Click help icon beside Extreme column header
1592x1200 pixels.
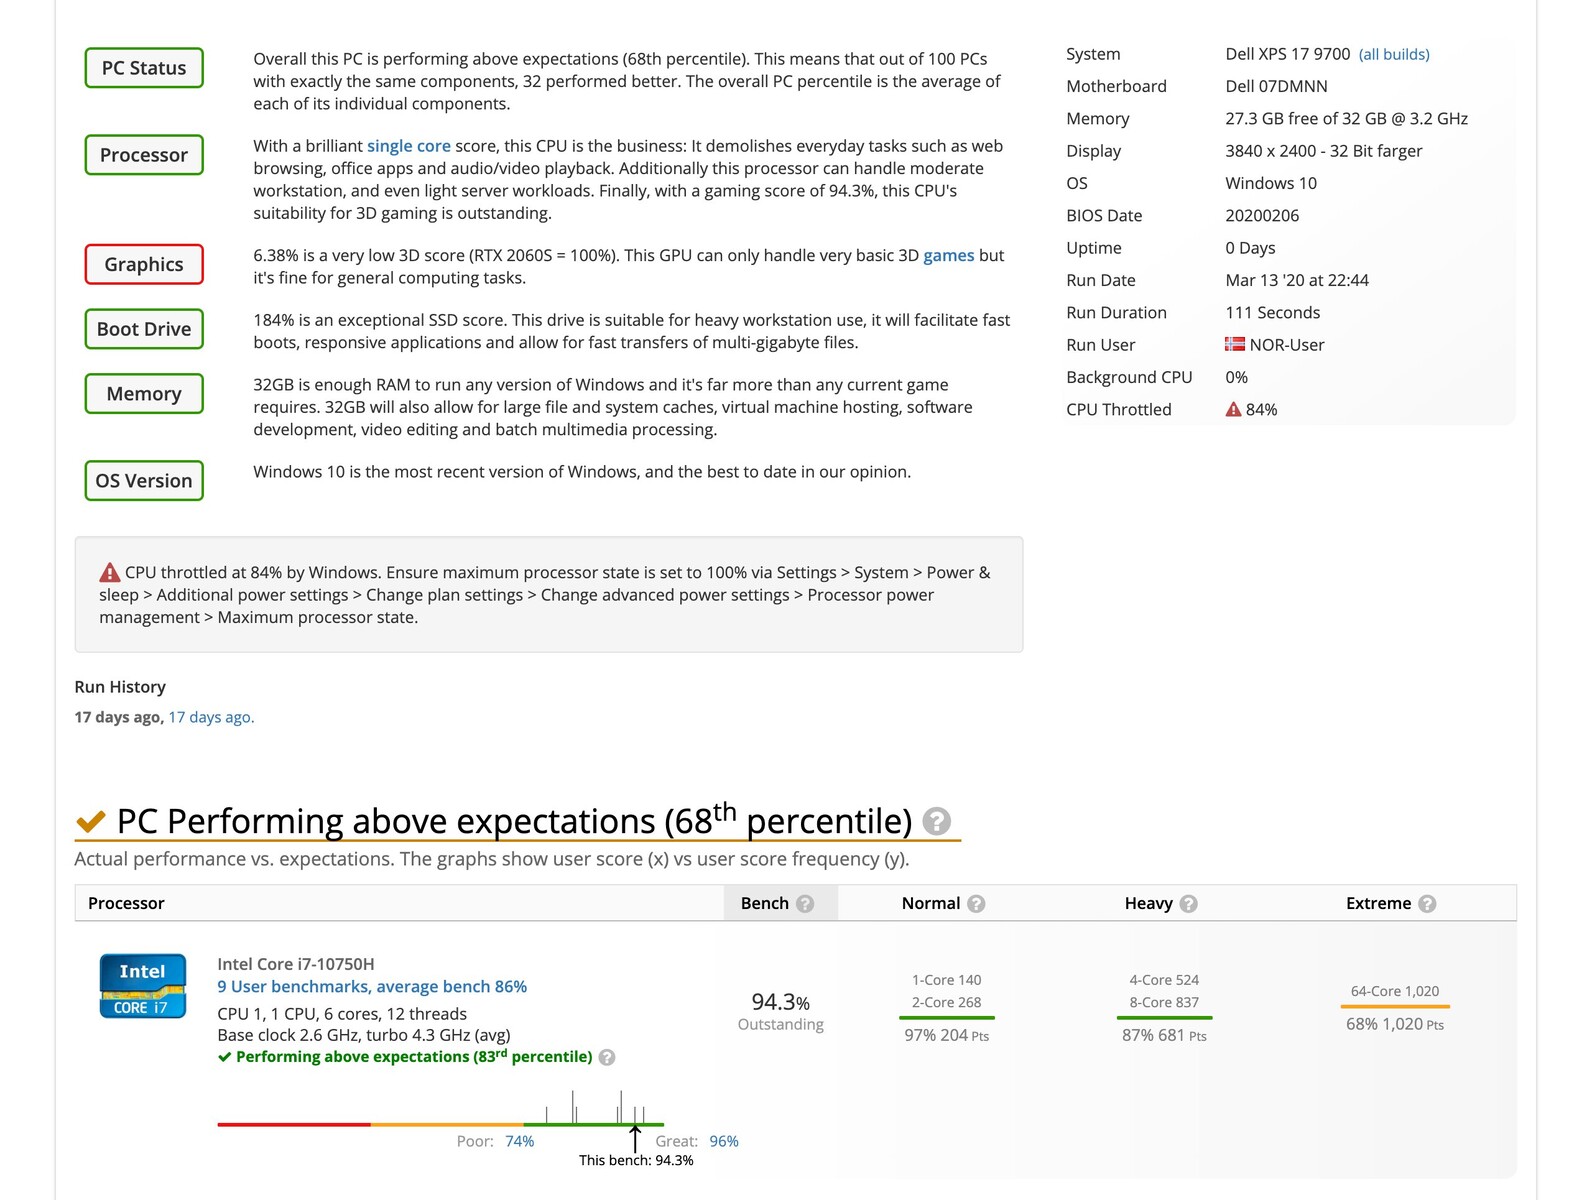point(1427,904)
